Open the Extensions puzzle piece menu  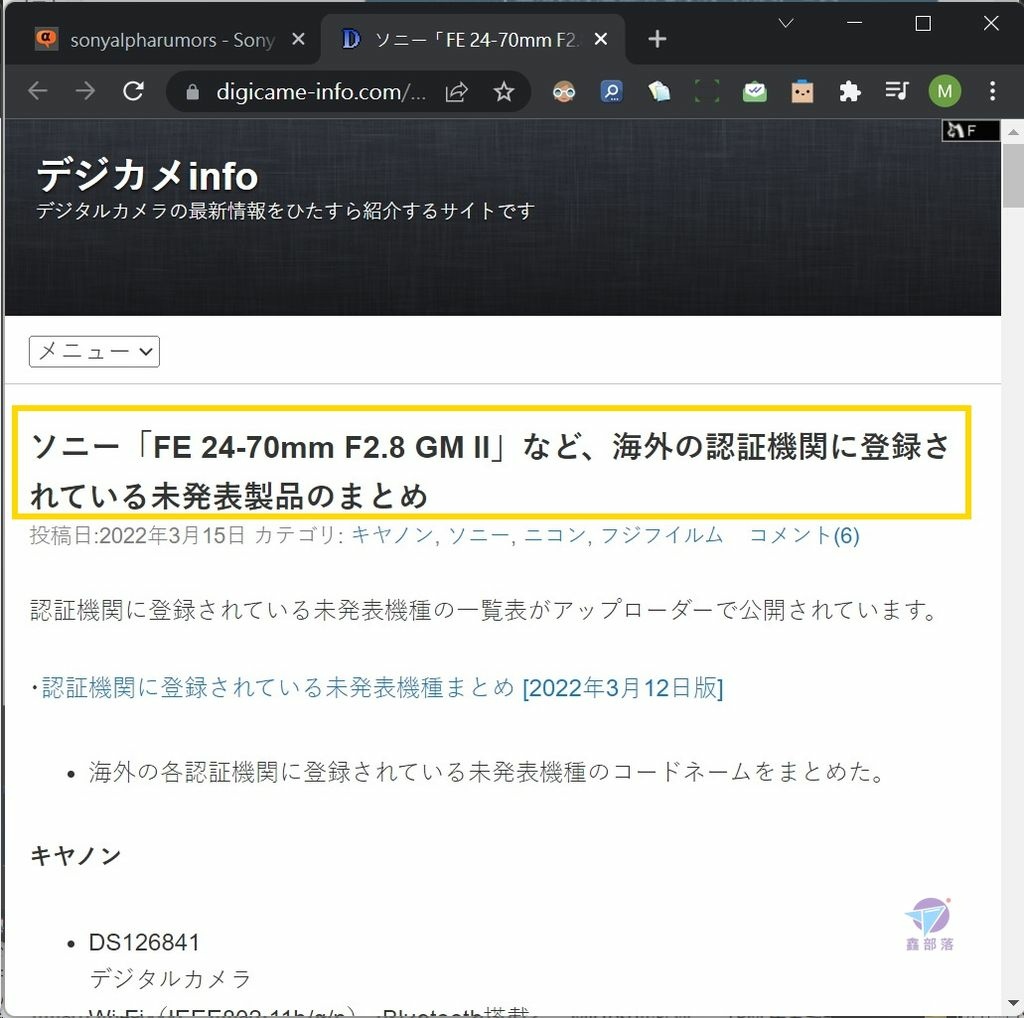850,91
